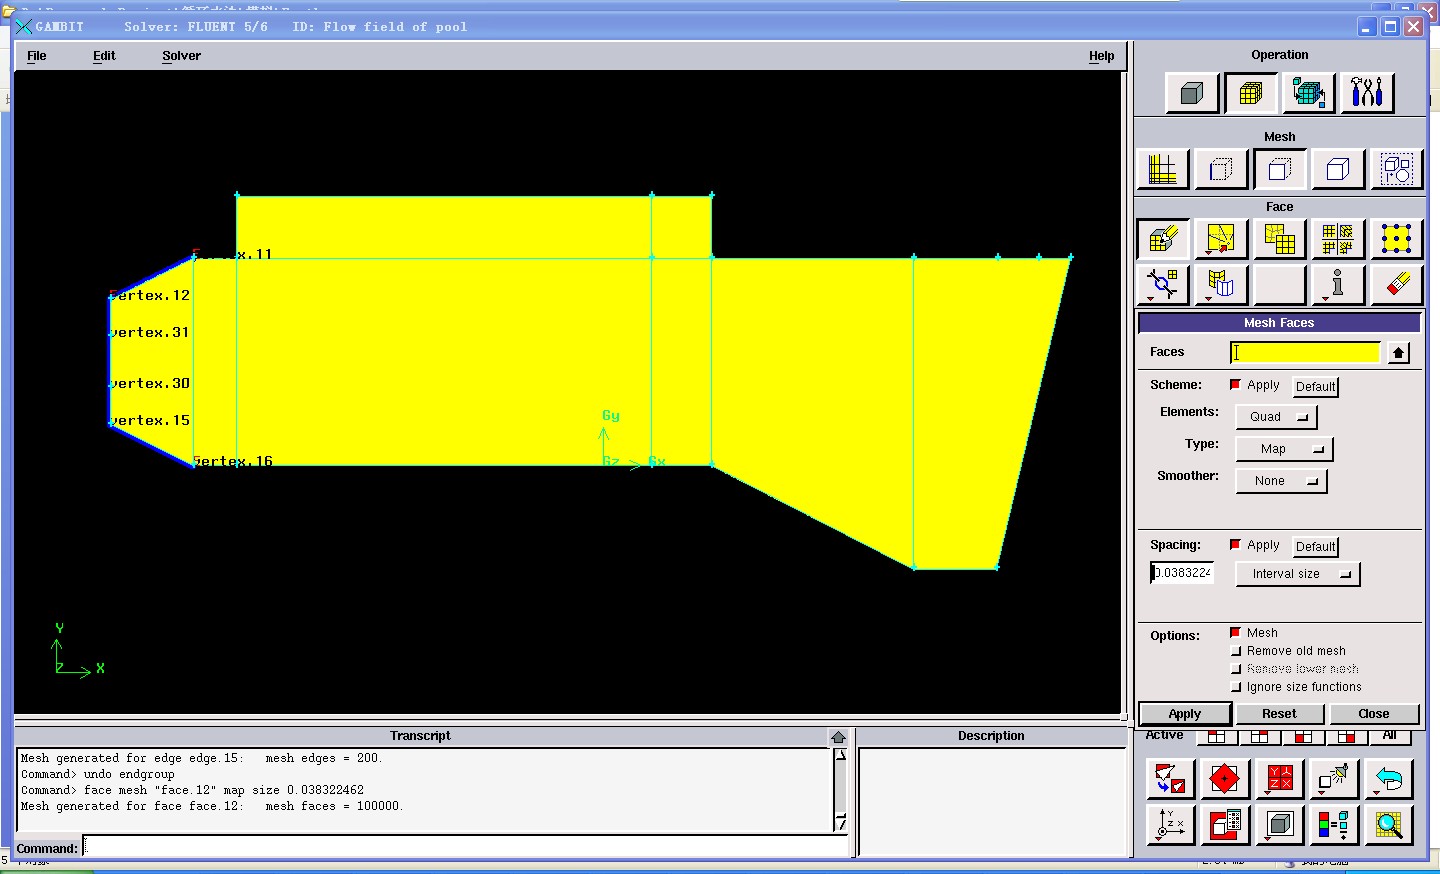Screen dimensions: 1440x874
Task: Choose the Volume mesh command icon
Action: (x=1338, y=169)
